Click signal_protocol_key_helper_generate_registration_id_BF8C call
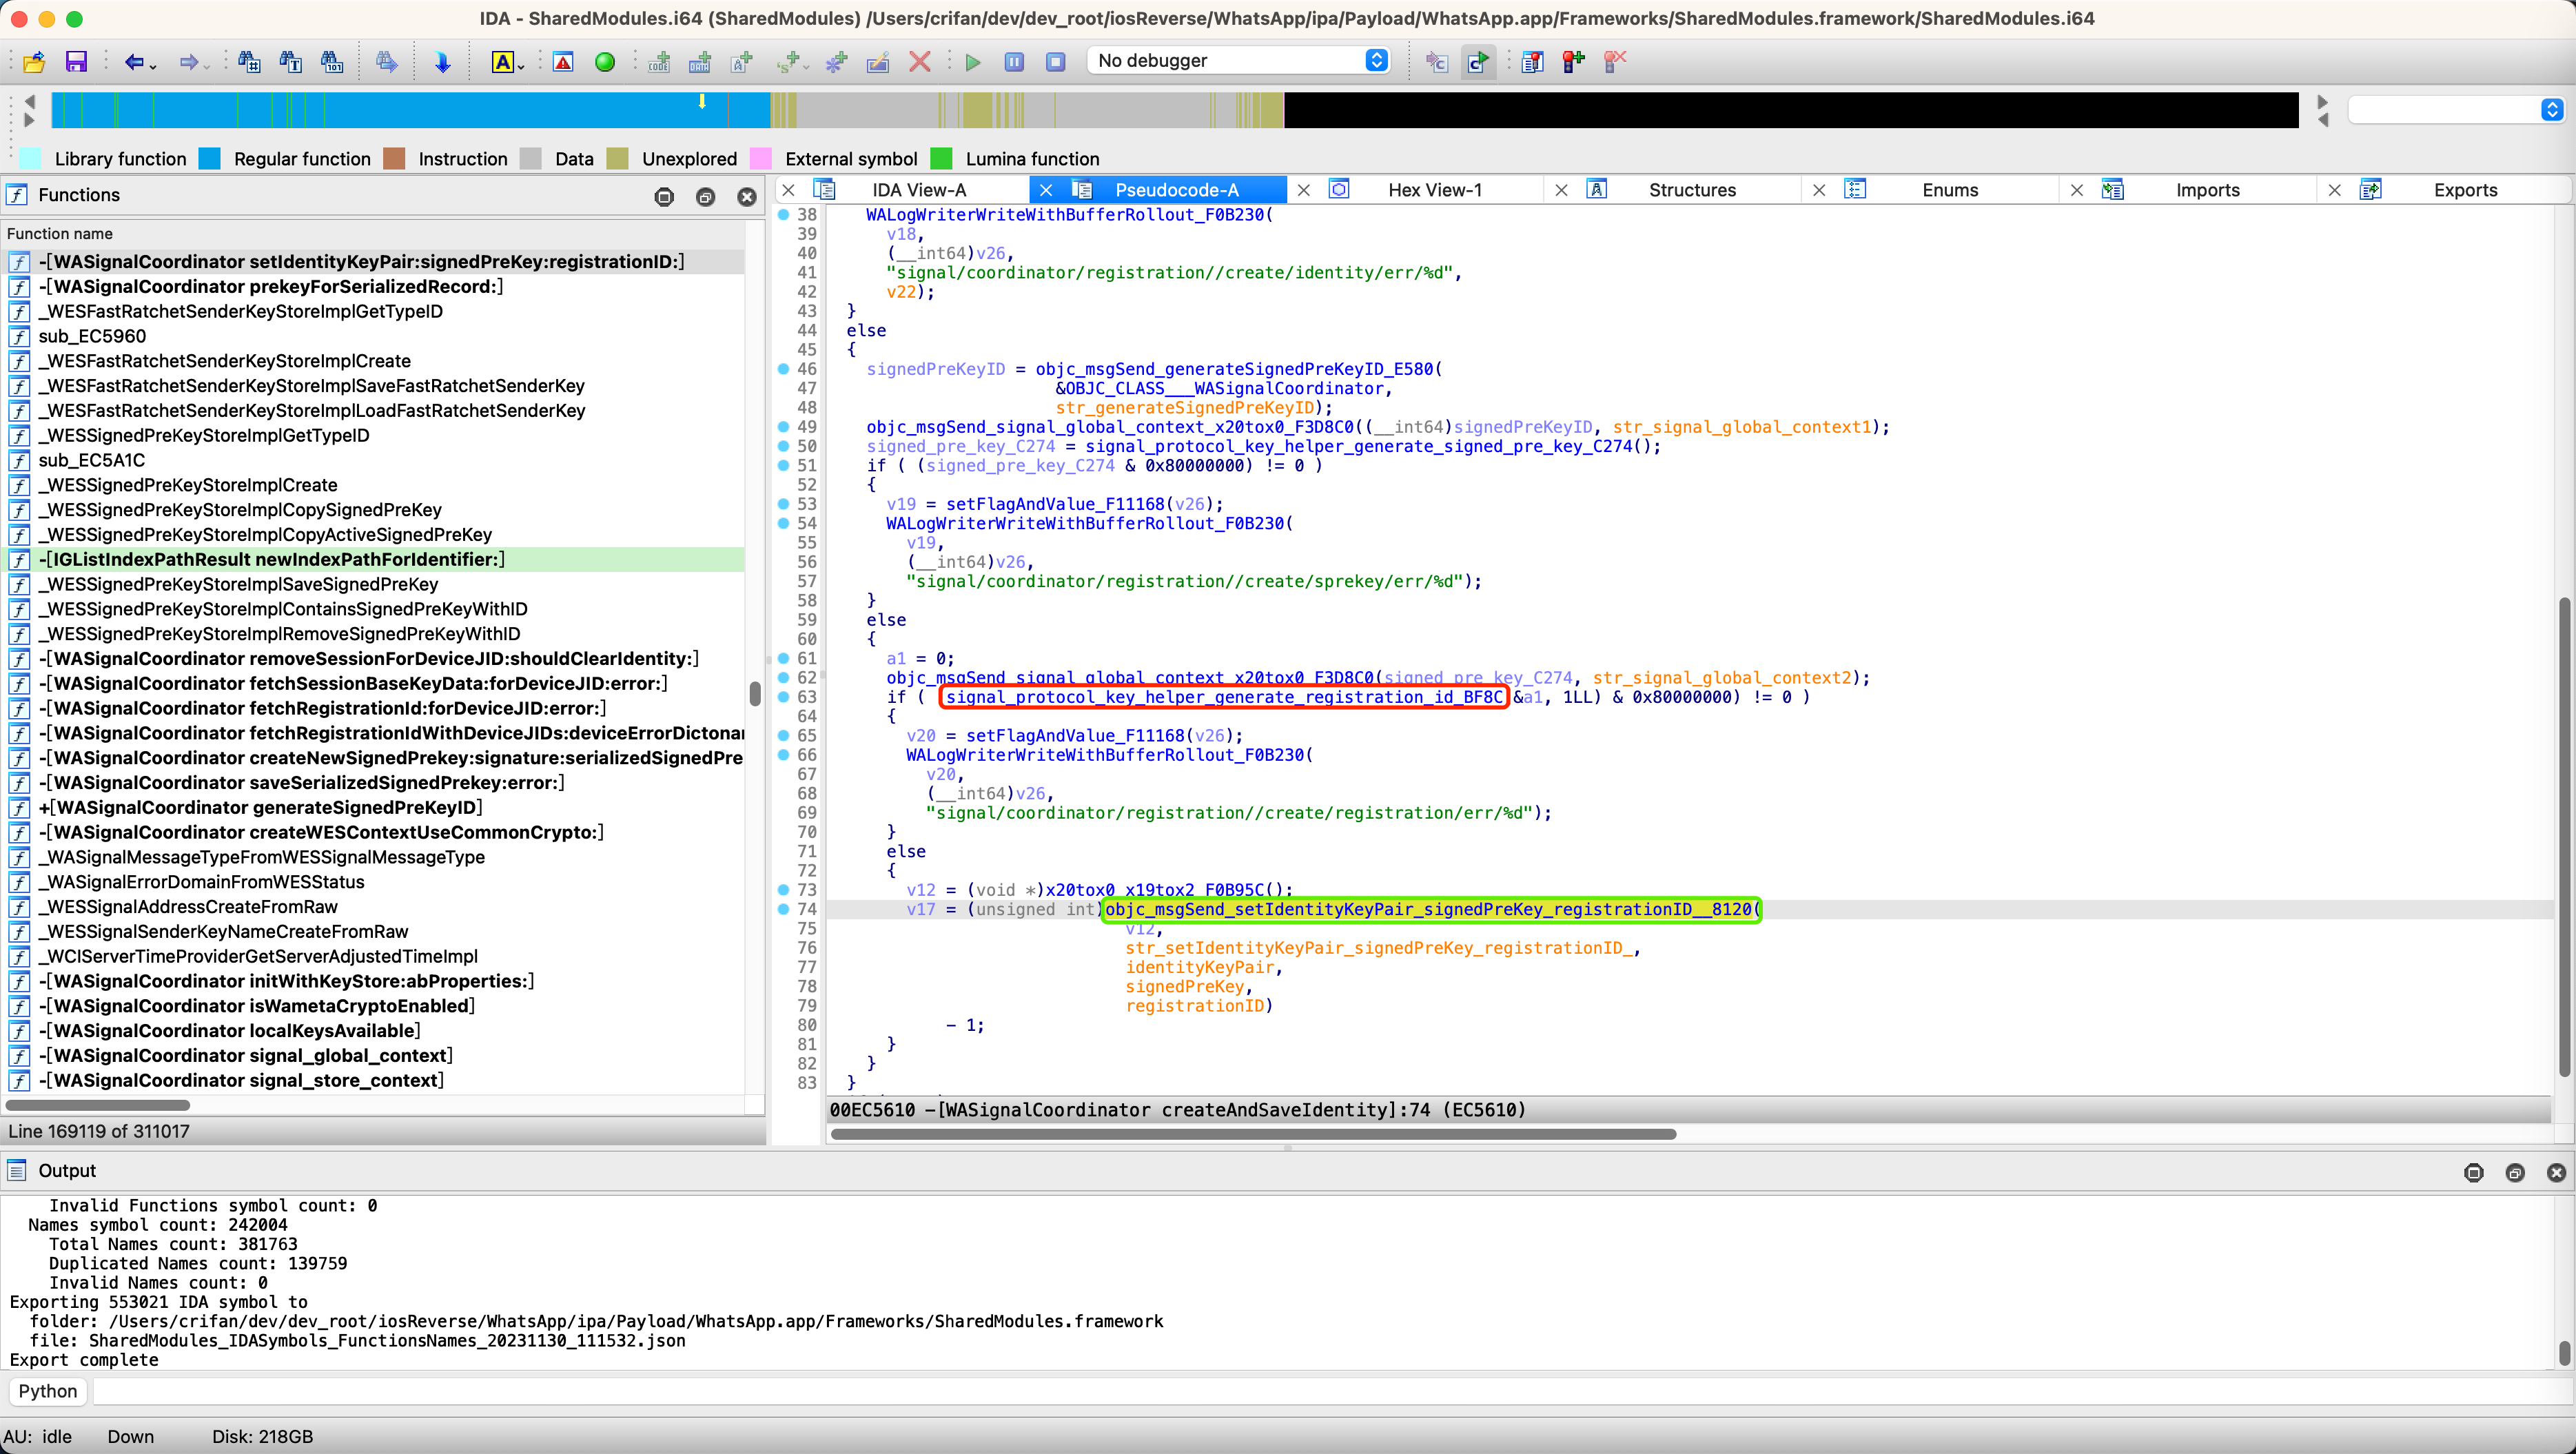2576x1454 pixels. pyautogui.click(x=1224, y=697)
